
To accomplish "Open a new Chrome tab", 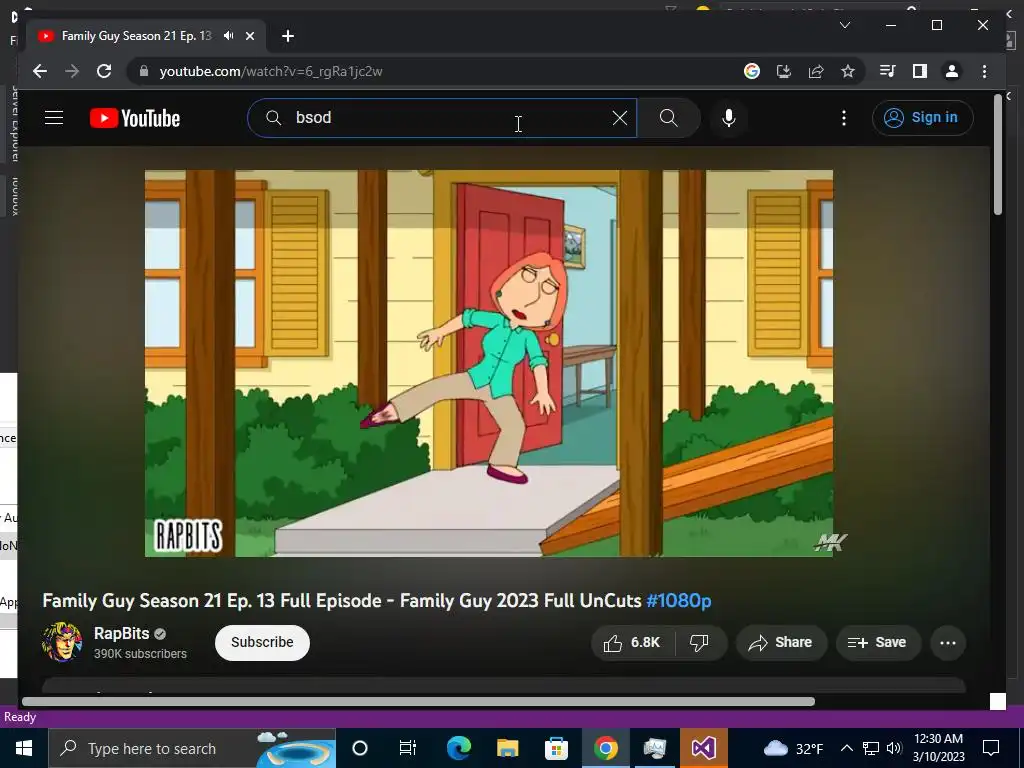I will click(288, 36).
